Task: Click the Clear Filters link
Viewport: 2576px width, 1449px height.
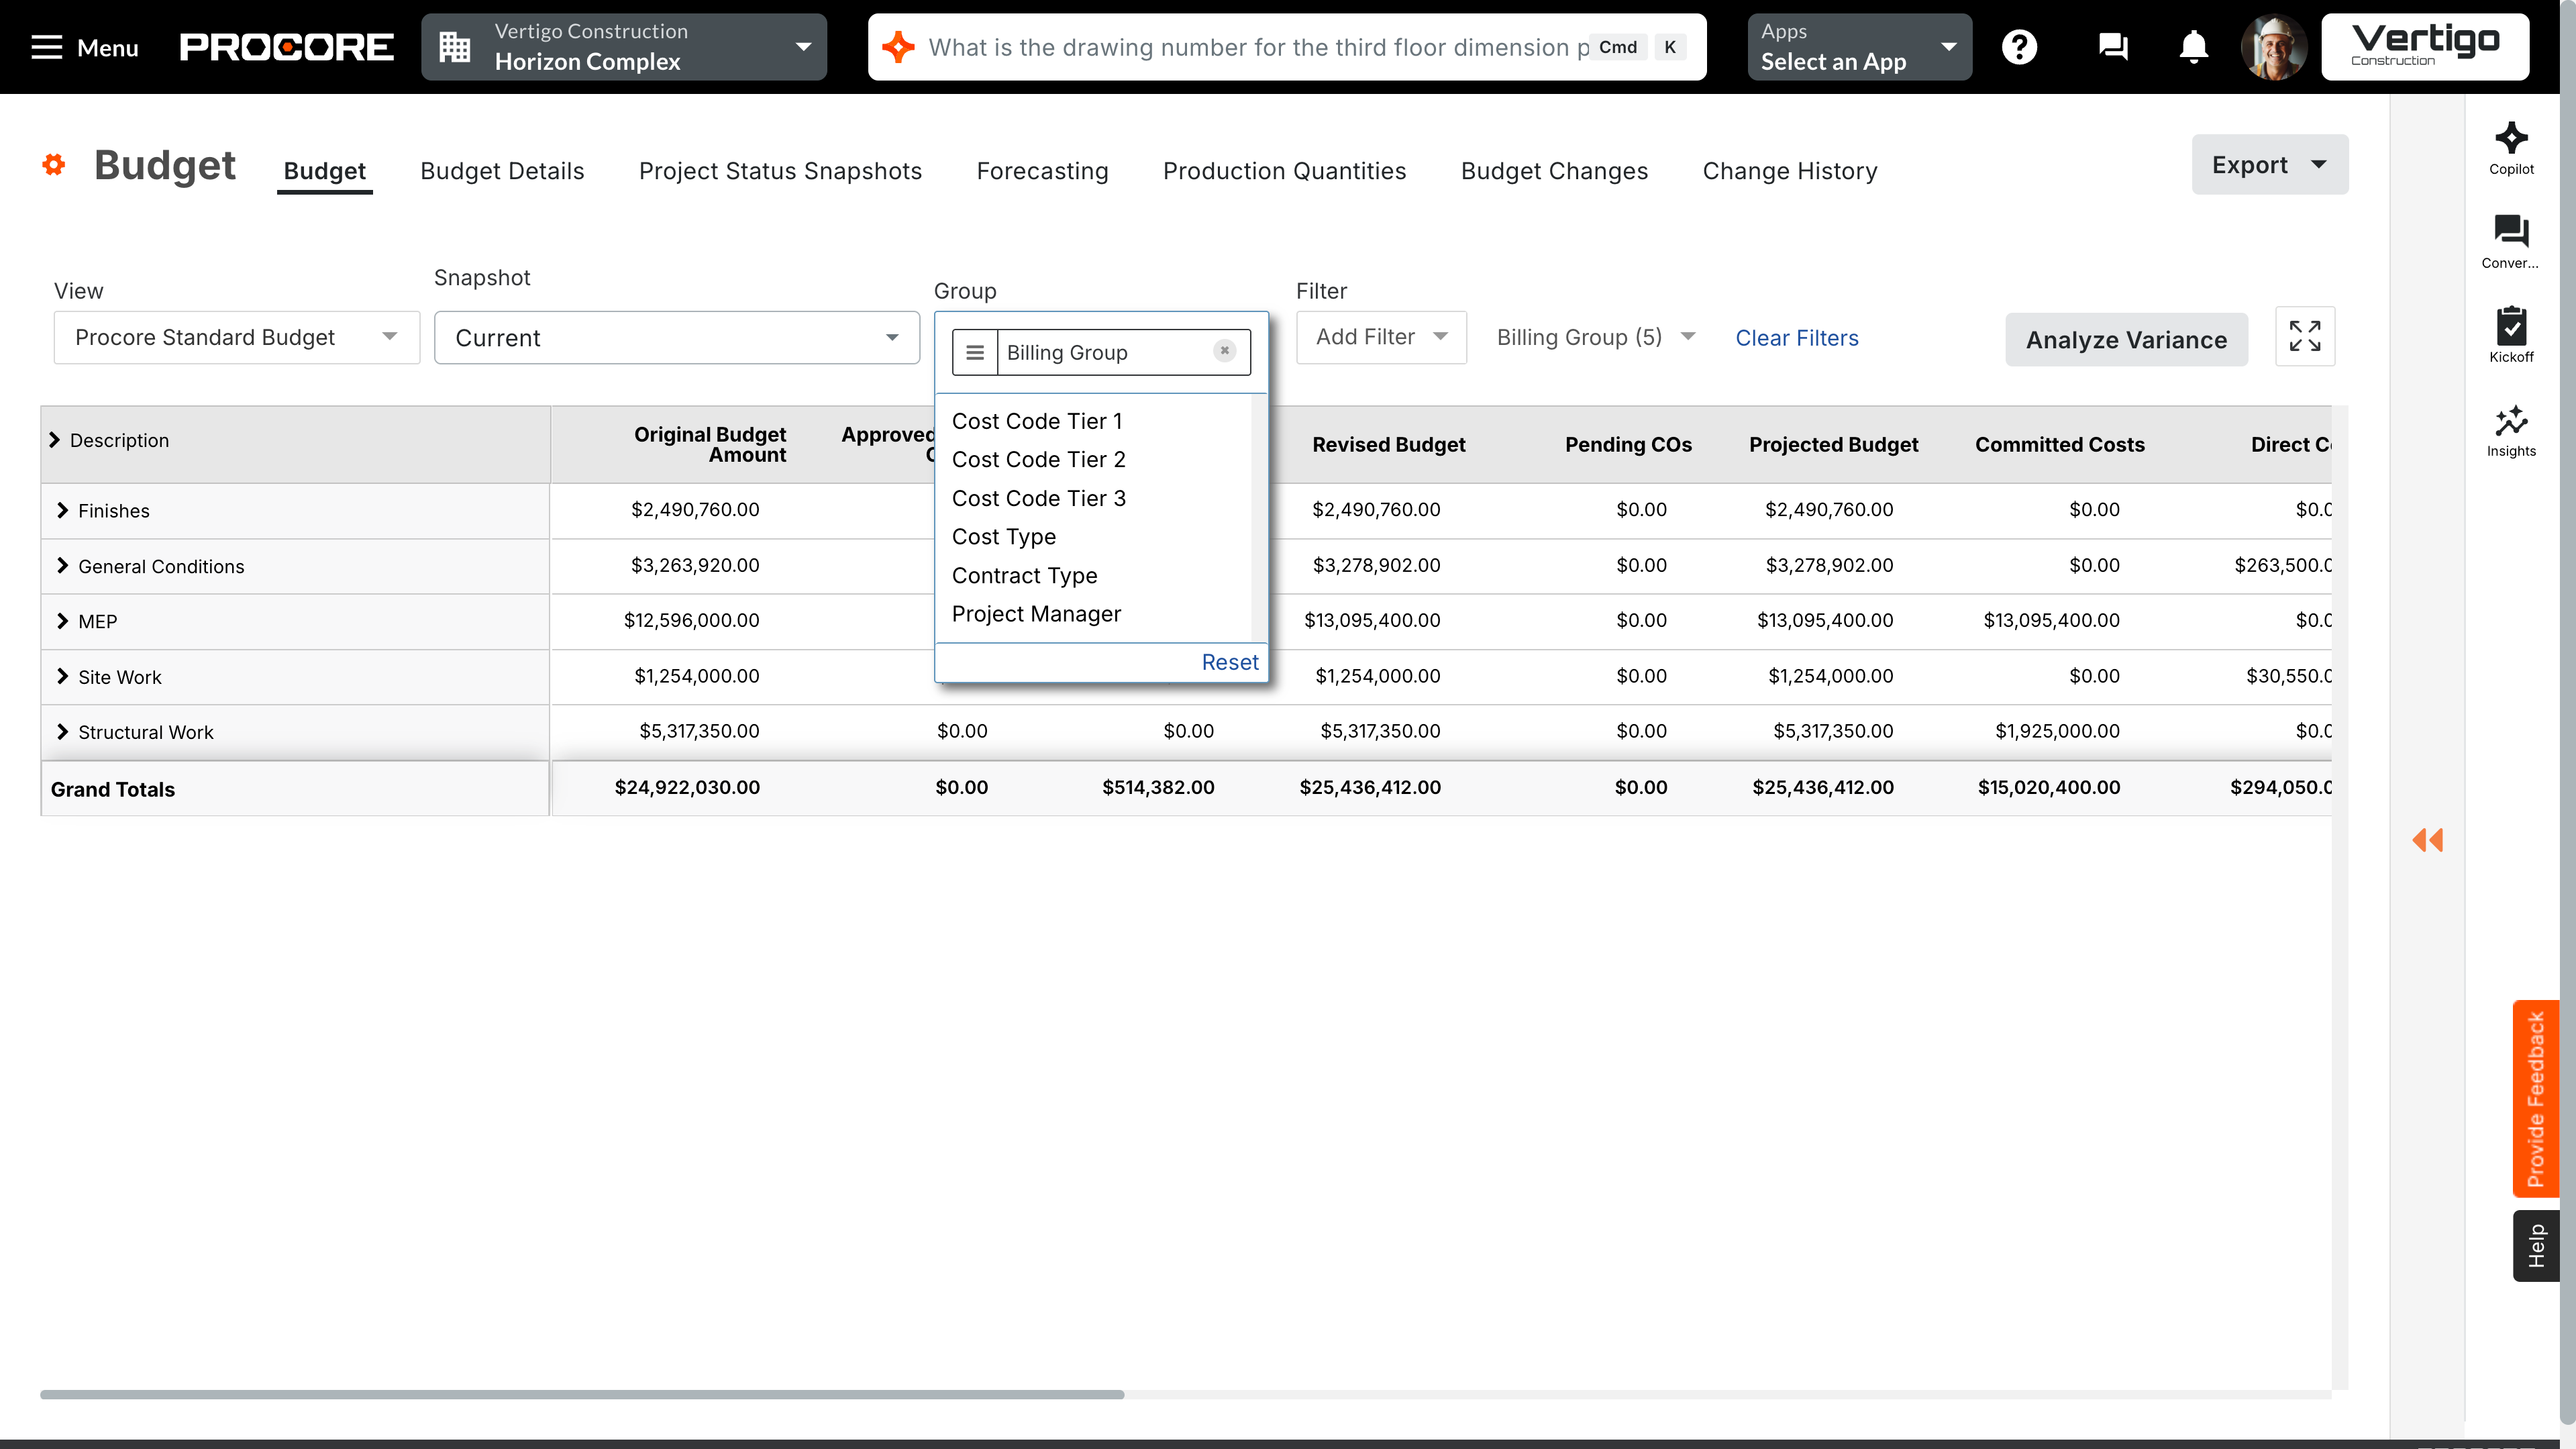Action: click(1796, 338)
